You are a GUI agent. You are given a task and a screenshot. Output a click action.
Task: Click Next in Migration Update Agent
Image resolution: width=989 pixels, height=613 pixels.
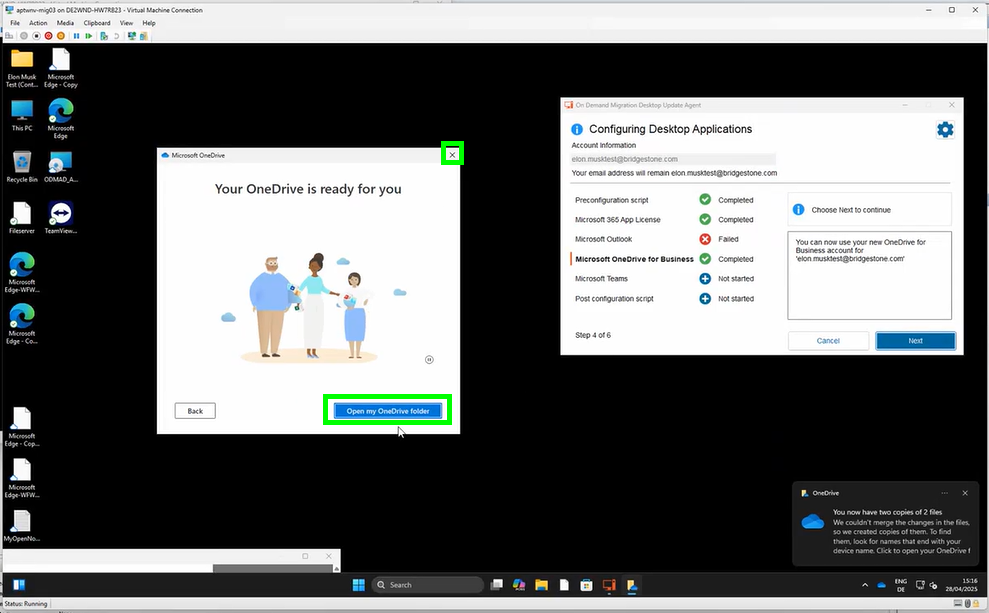[x=915, y=341]
